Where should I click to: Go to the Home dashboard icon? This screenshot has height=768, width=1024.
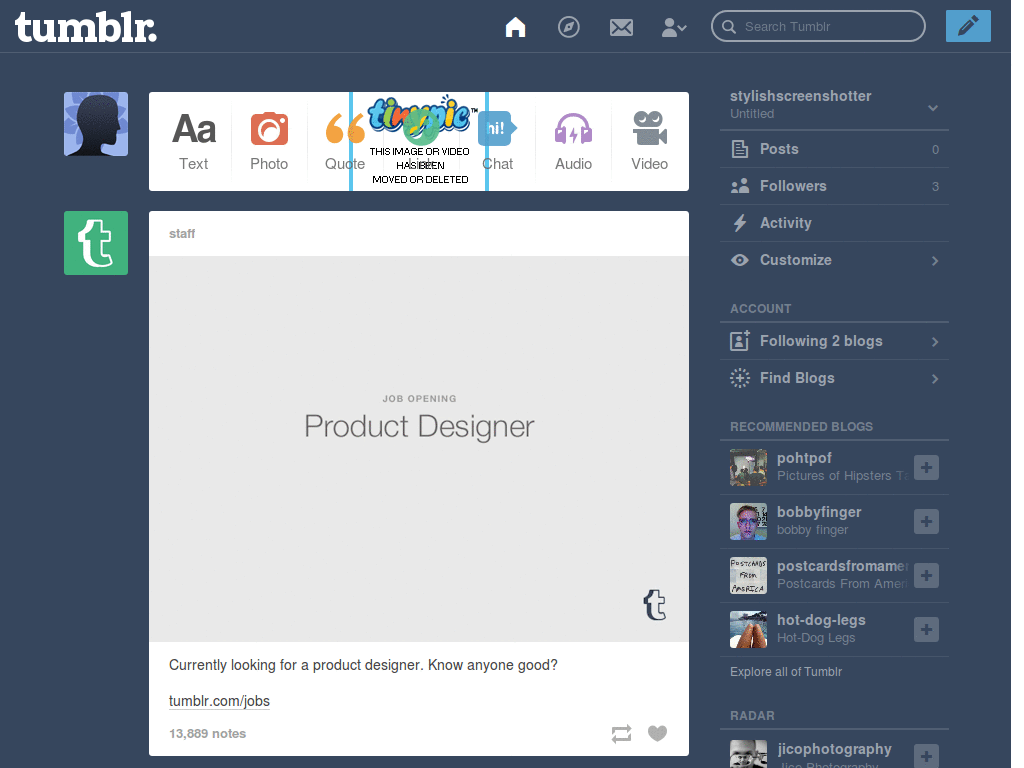click(515, 27)
